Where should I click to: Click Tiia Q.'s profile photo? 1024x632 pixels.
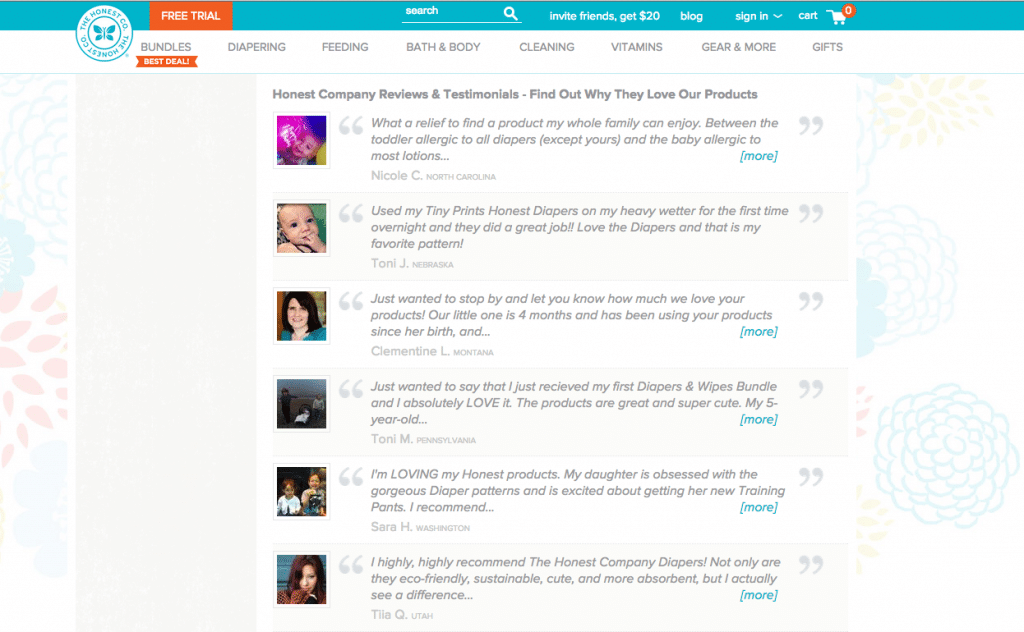coord(301,579)
